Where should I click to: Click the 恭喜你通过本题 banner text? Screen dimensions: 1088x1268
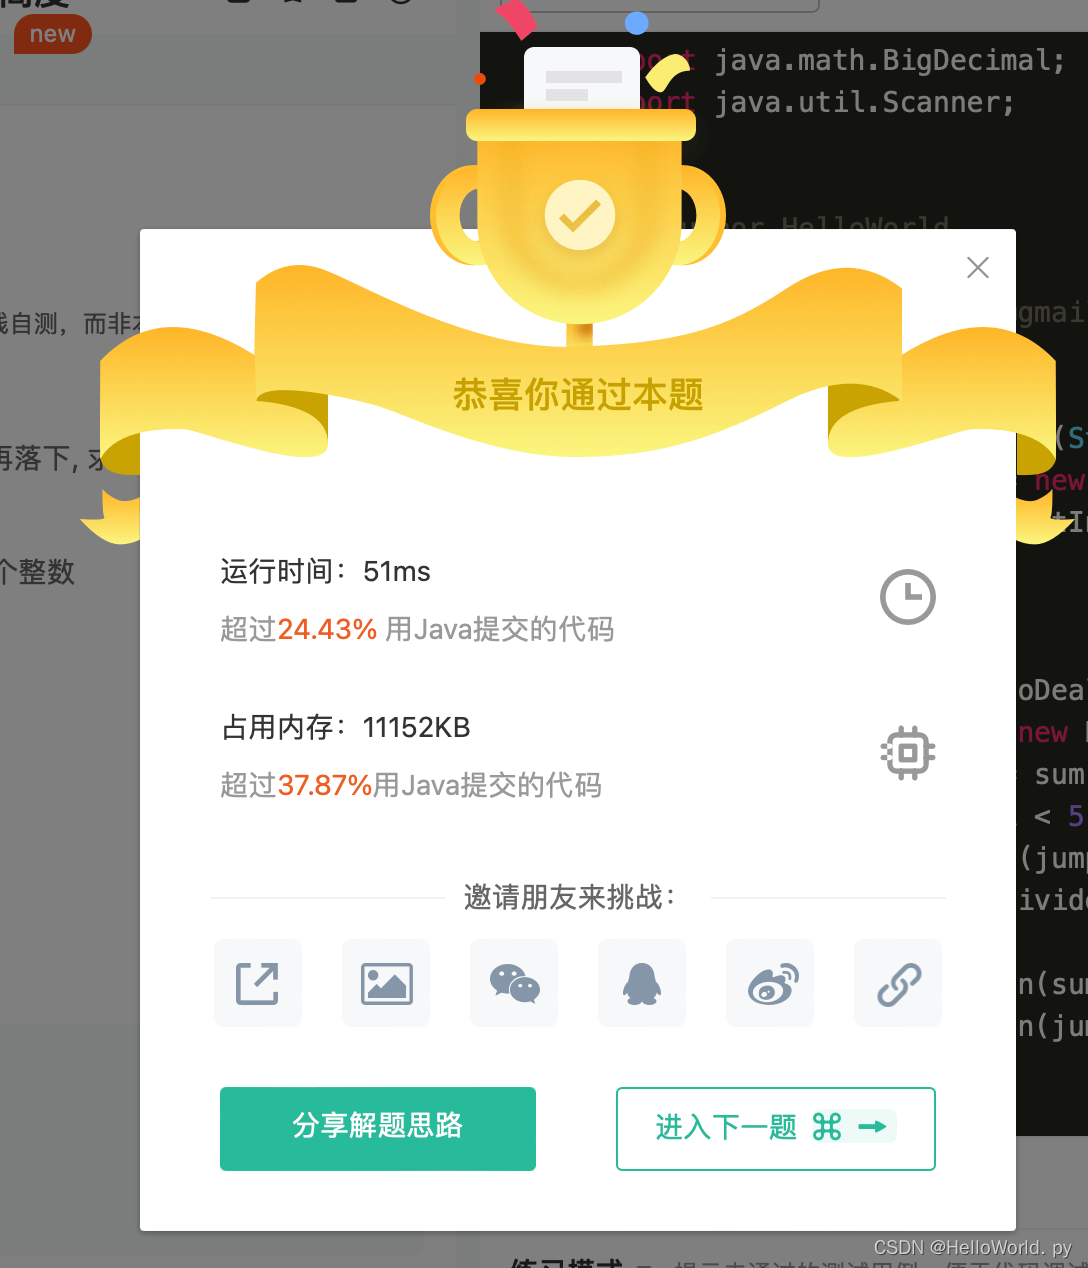click(x=578, y=395)
